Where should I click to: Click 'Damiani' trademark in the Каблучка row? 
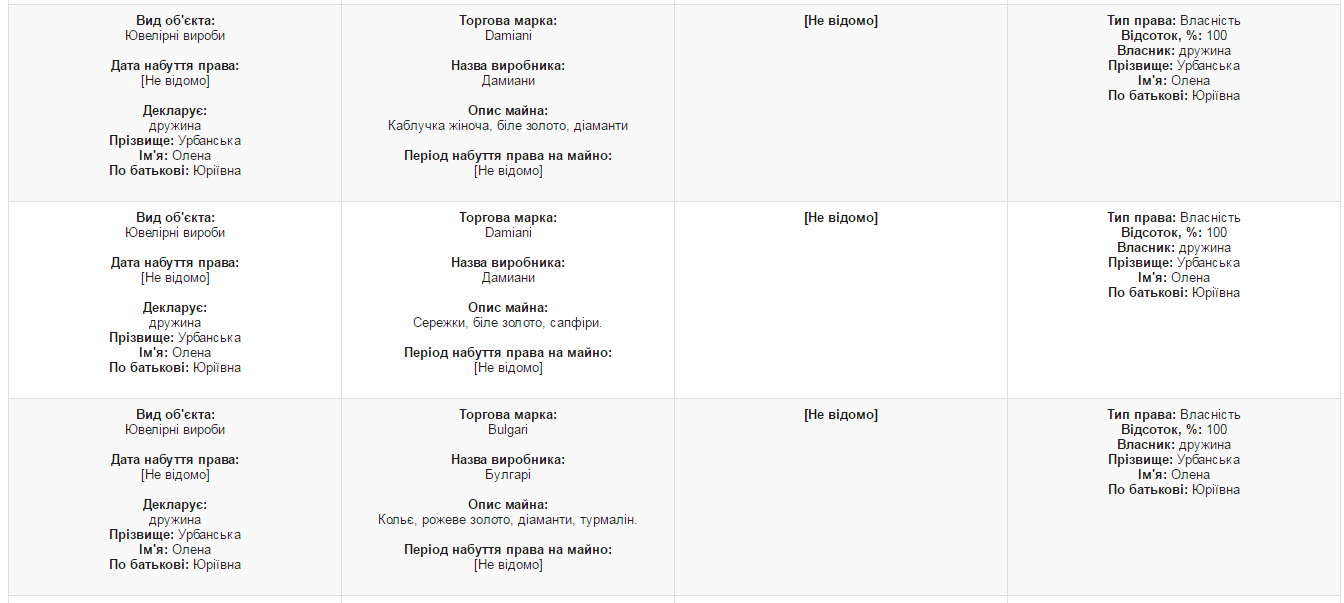pos(508,36)
